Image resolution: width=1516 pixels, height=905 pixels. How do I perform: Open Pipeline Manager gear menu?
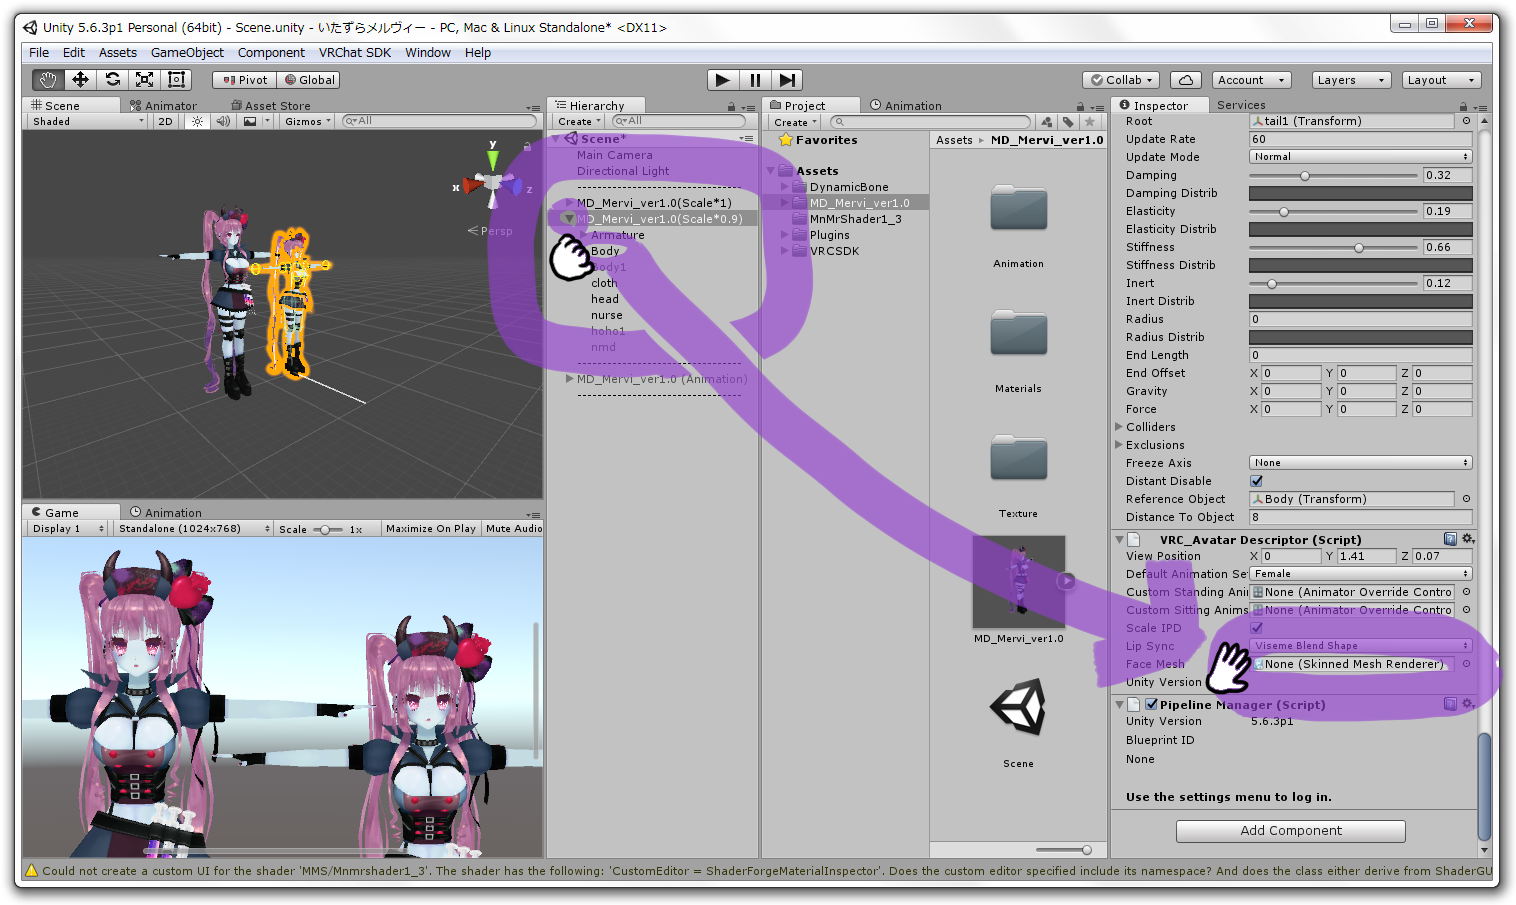tap(1468, 704)
